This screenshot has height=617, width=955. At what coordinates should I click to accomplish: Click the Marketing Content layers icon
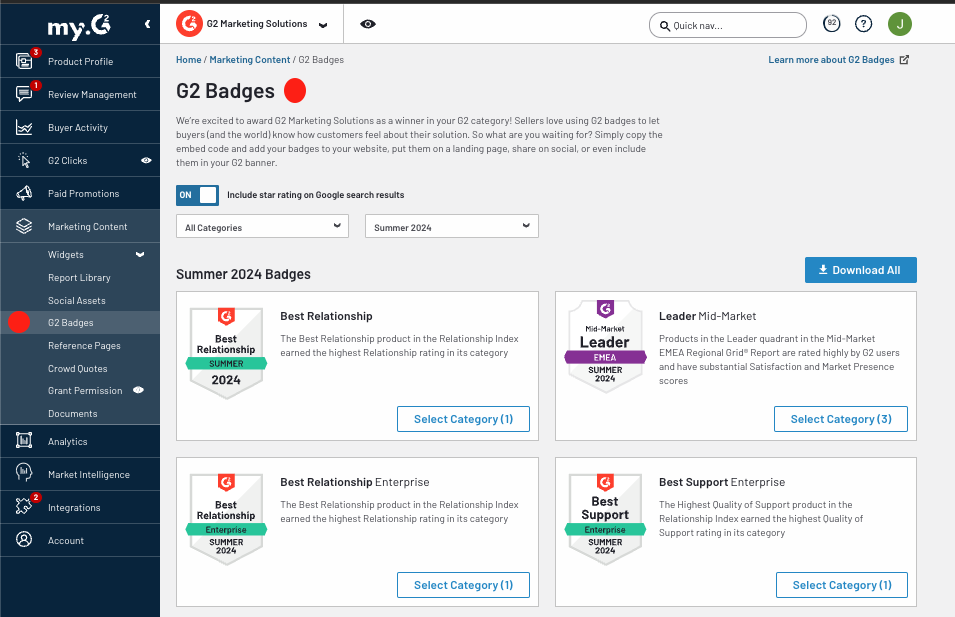[x=24, y=226]
